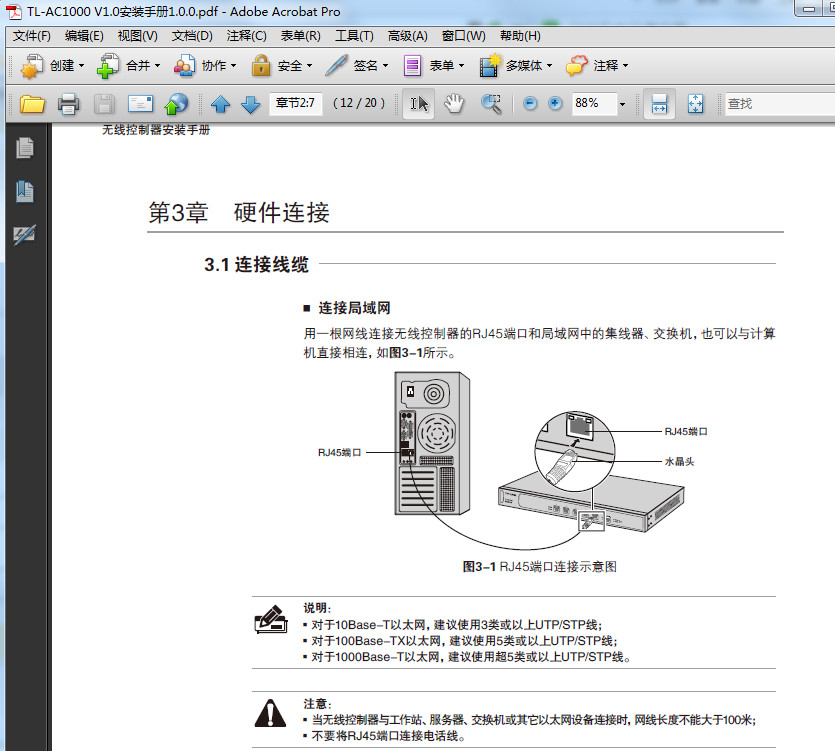The width and height of the screenshot is (835, 751).
Task: Click the Save document icon
Action: (x=103, y=103)
